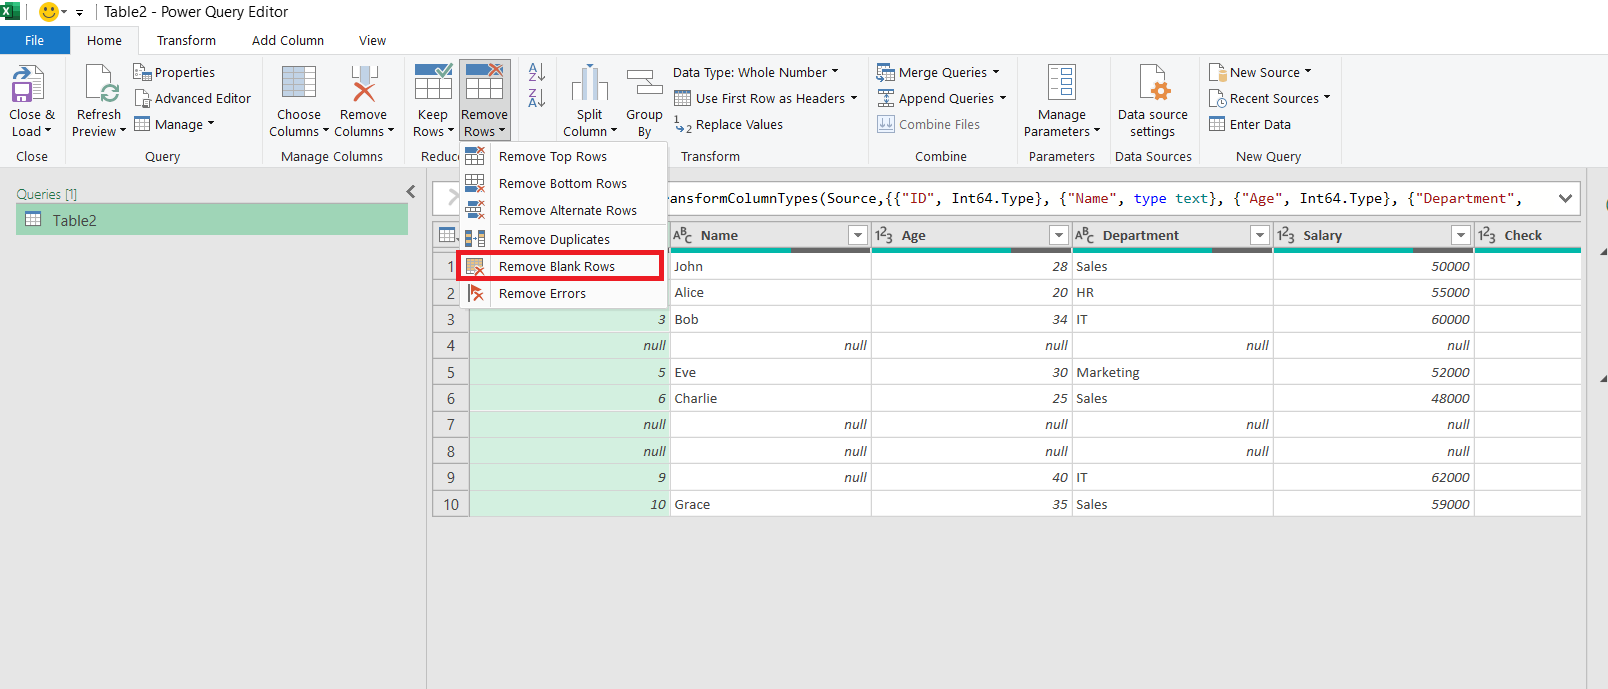1608x689 pixels.
Task: Open query Properties
Action: pos(174,72)
